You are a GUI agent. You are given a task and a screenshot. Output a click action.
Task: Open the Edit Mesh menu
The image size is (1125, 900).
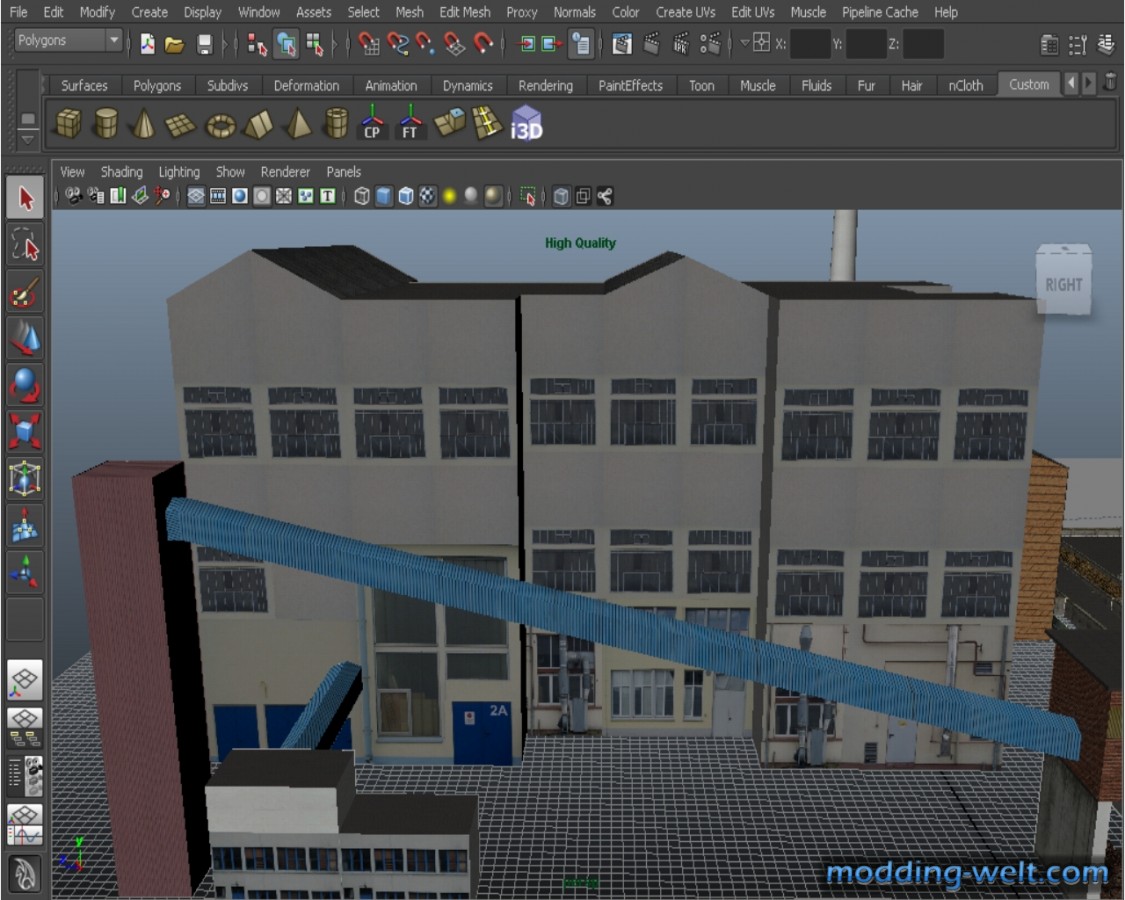[x=464, y=12]
